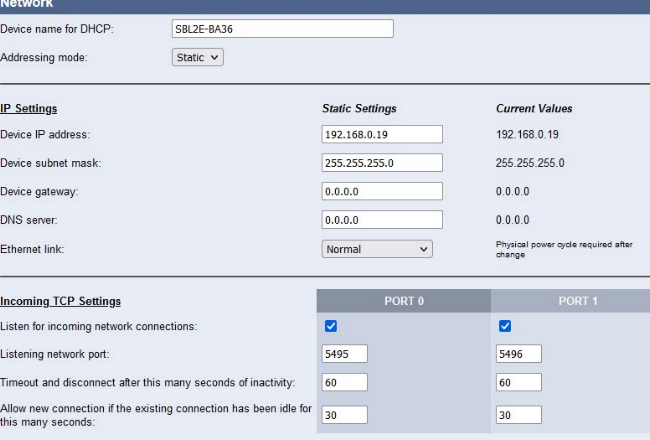Click the Listen for incoming network connections label
650x440 pixels.
(x=99, y=326)
